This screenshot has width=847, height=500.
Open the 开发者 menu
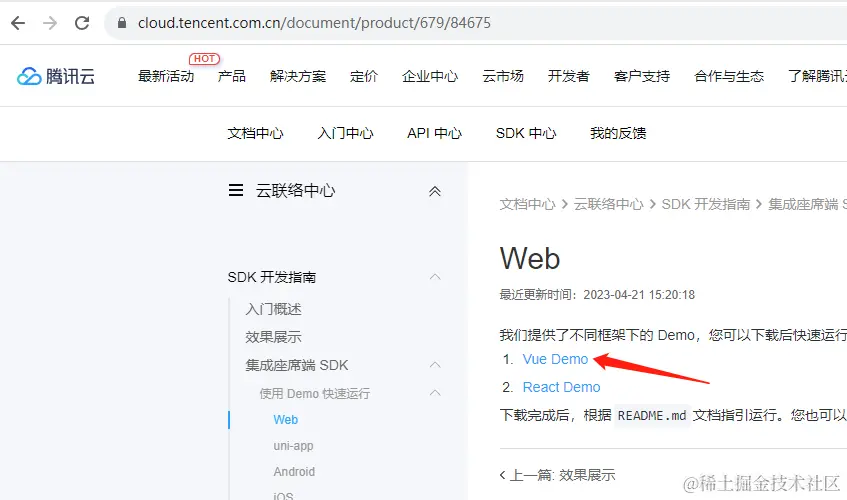coord(568,76)
